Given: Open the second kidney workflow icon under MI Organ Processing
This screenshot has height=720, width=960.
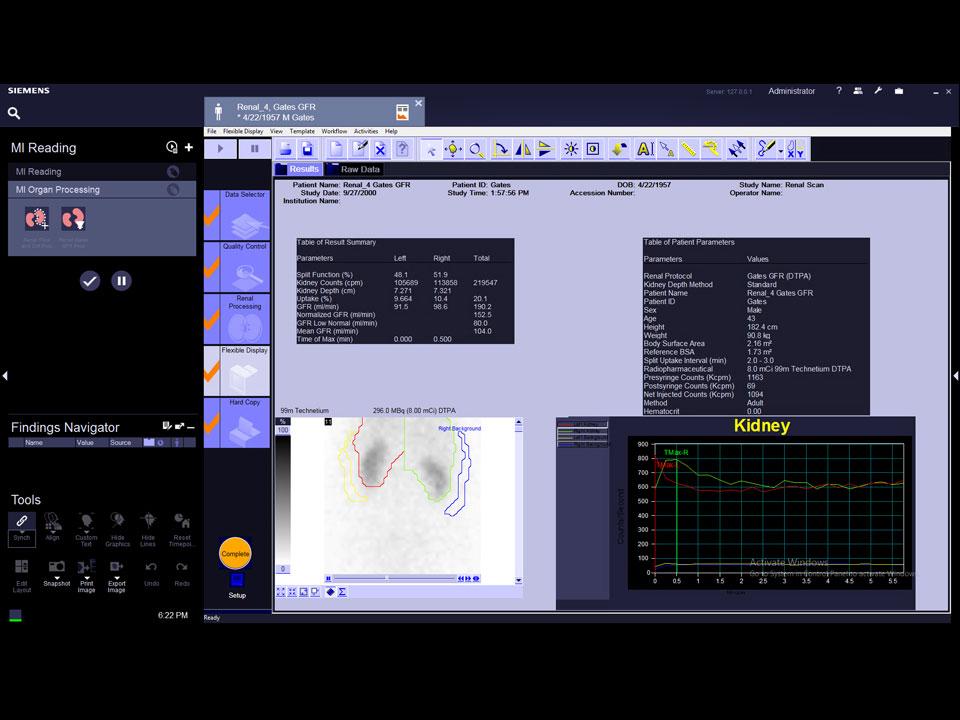Looking at the screenshot, I should click(73, 219).
